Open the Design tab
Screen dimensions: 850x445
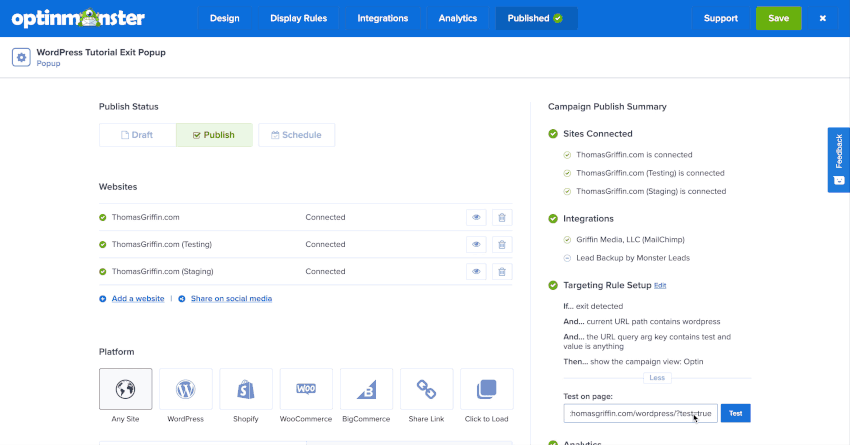pyautogui.click(x=224, y=18)
